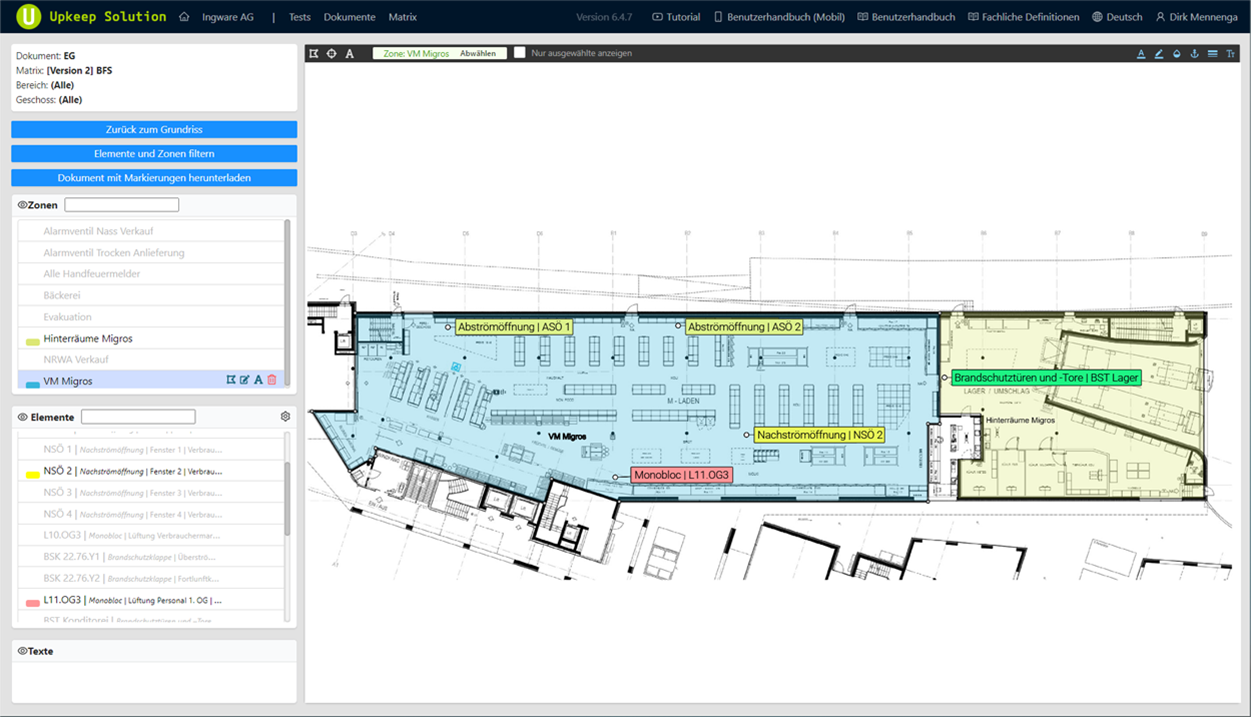Open the line color pencil tool
This screenshot has width=1251, height=717.
coord(1159,53)
